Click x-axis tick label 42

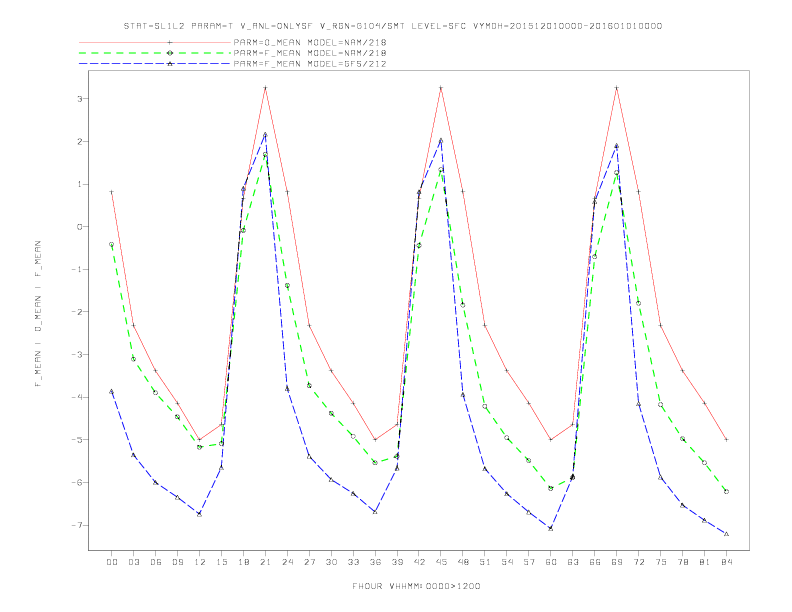pyautogui.click(x=419, y=562)
